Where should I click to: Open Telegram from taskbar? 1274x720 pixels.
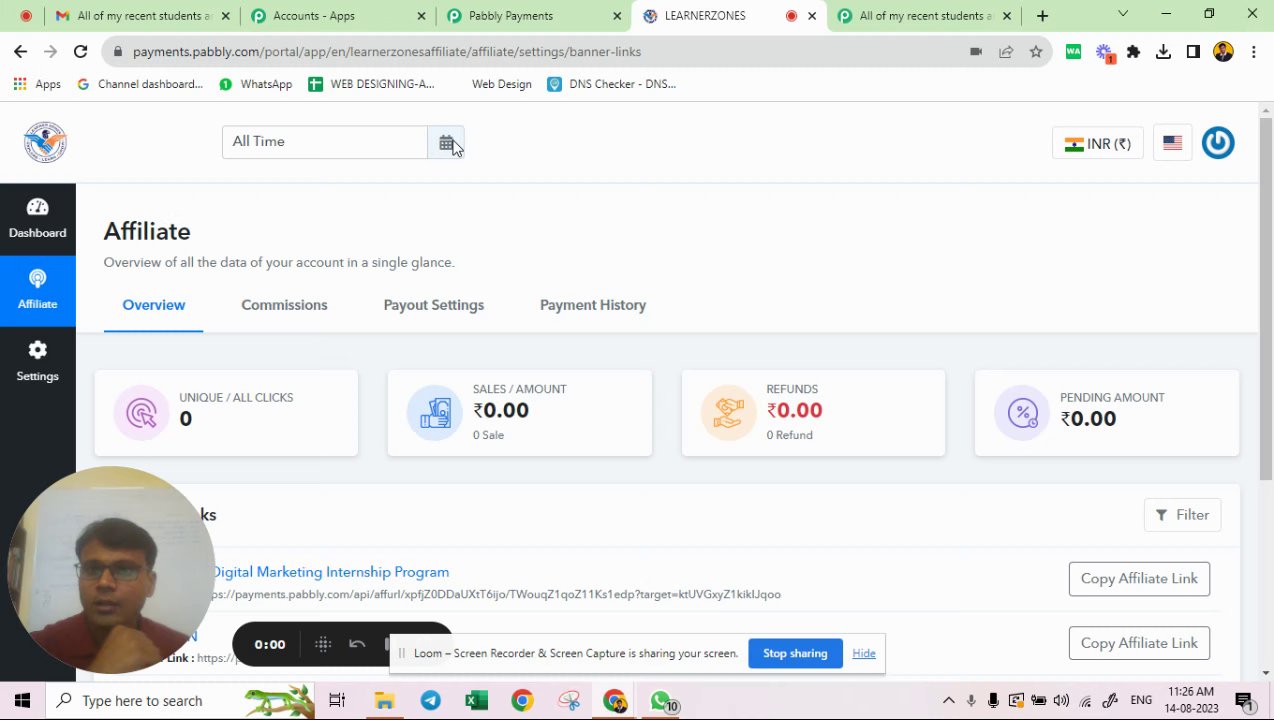[x=430, y=701]
